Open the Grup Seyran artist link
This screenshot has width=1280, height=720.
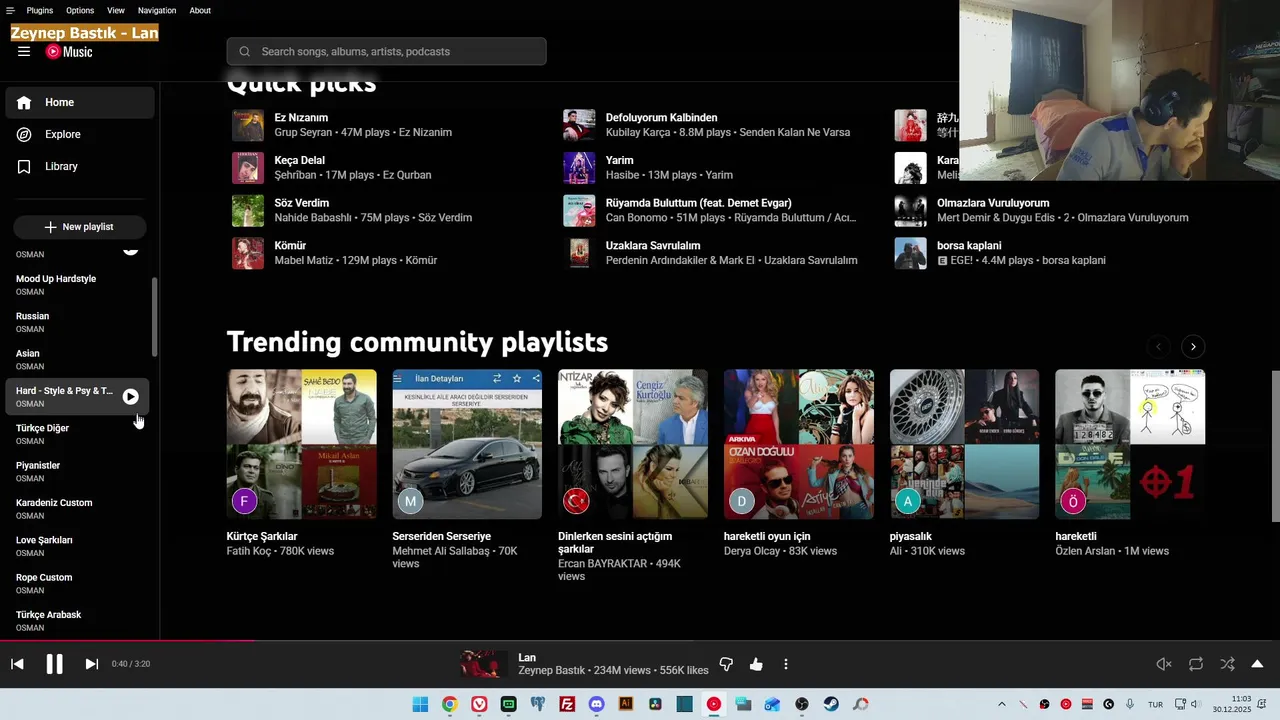click(303, 132)
